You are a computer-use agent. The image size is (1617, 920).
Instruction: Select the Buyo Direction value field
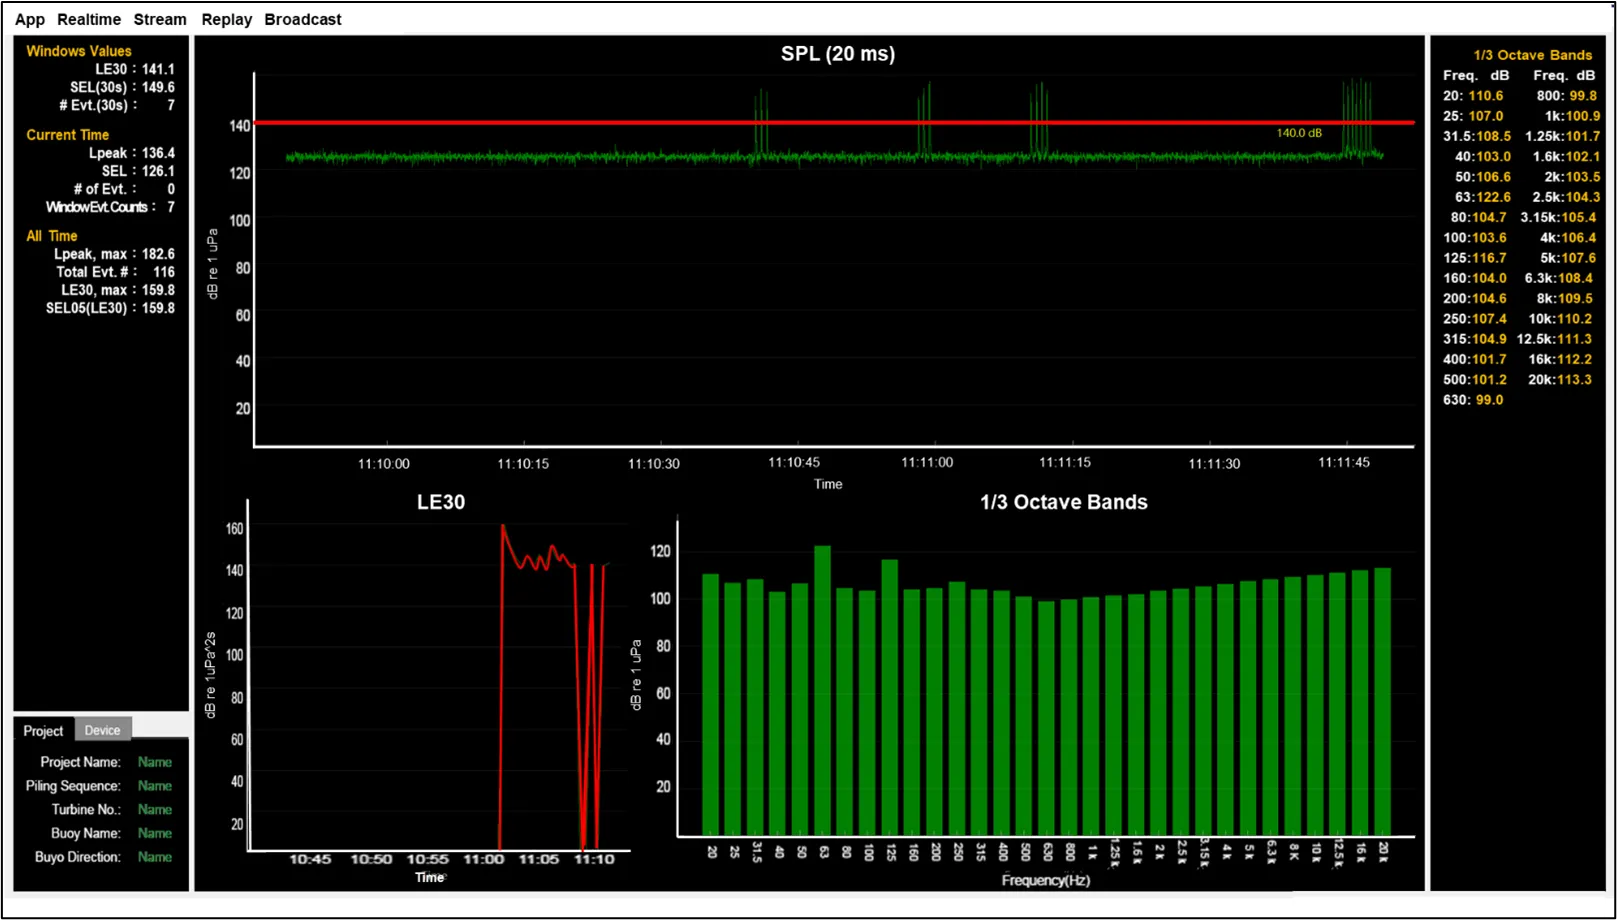click(154, 857)
